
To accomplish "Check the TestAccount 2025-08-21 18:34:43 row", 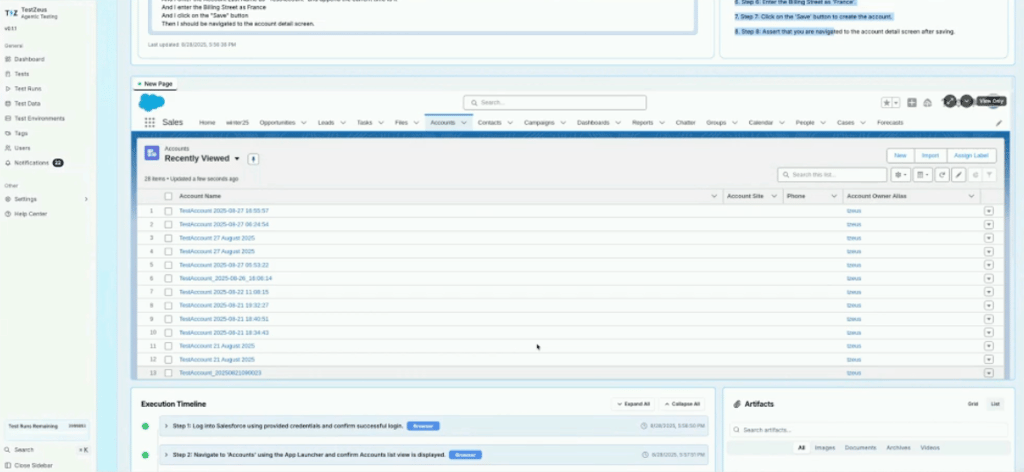I will [x=168, y=333].
